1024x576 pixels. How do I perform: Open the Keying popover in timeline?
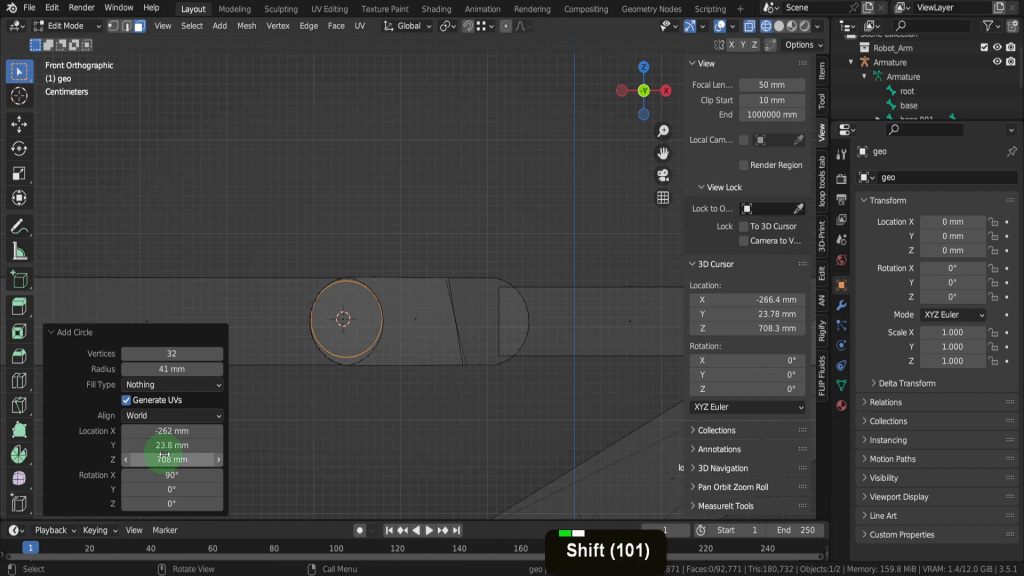pos(97,530)
